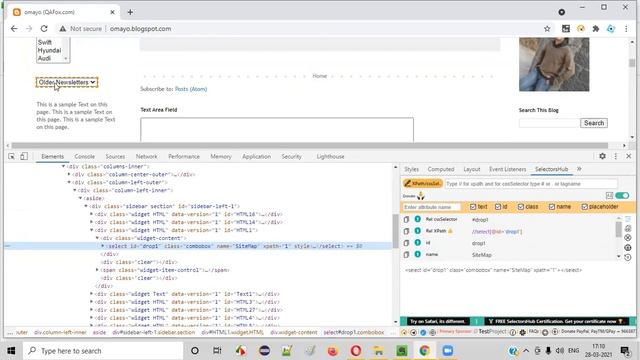Screen dimensions: 640x360
Task: Copy the Rel cssSelector value
Action: coord(406,220)
